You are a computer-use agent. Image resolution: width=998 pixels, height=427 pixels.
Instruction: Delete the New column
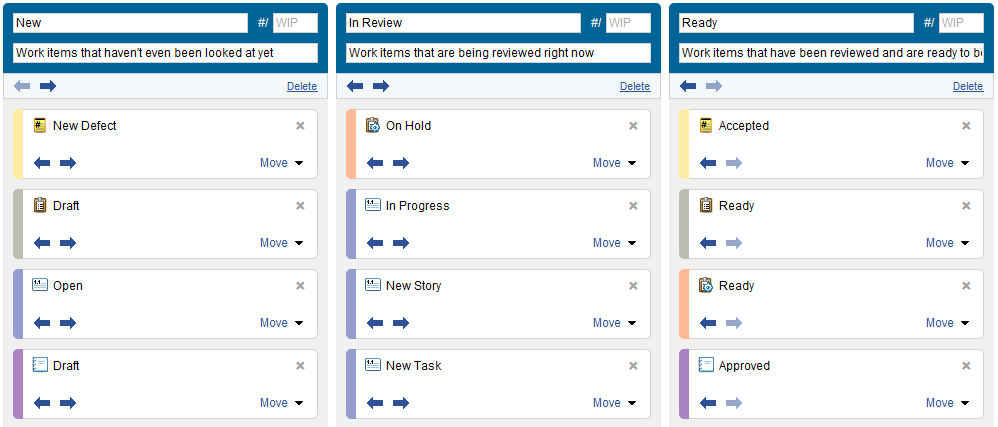pyautogui.click(x=302, y=87)
